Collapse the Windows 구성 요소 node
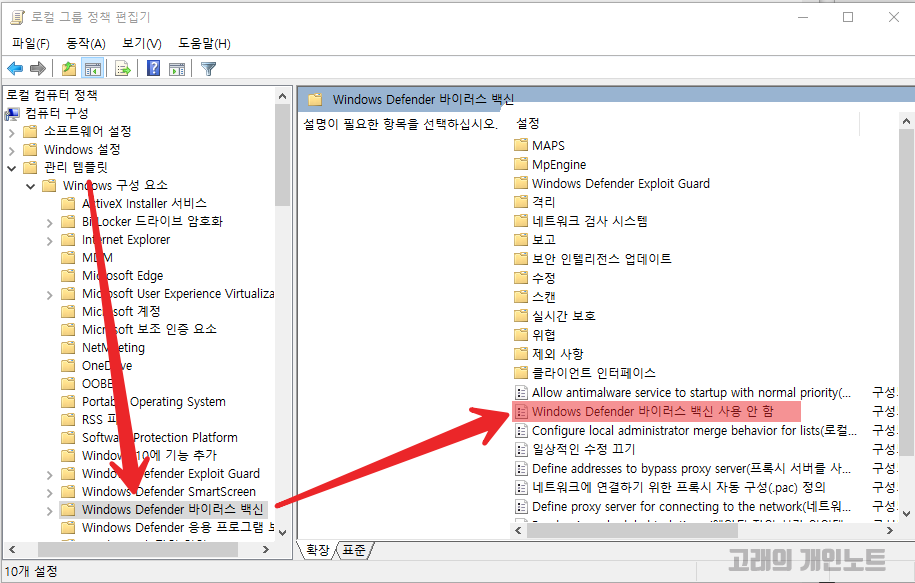Viewport: 915px width, 583px height. click(x=31, y=186)
